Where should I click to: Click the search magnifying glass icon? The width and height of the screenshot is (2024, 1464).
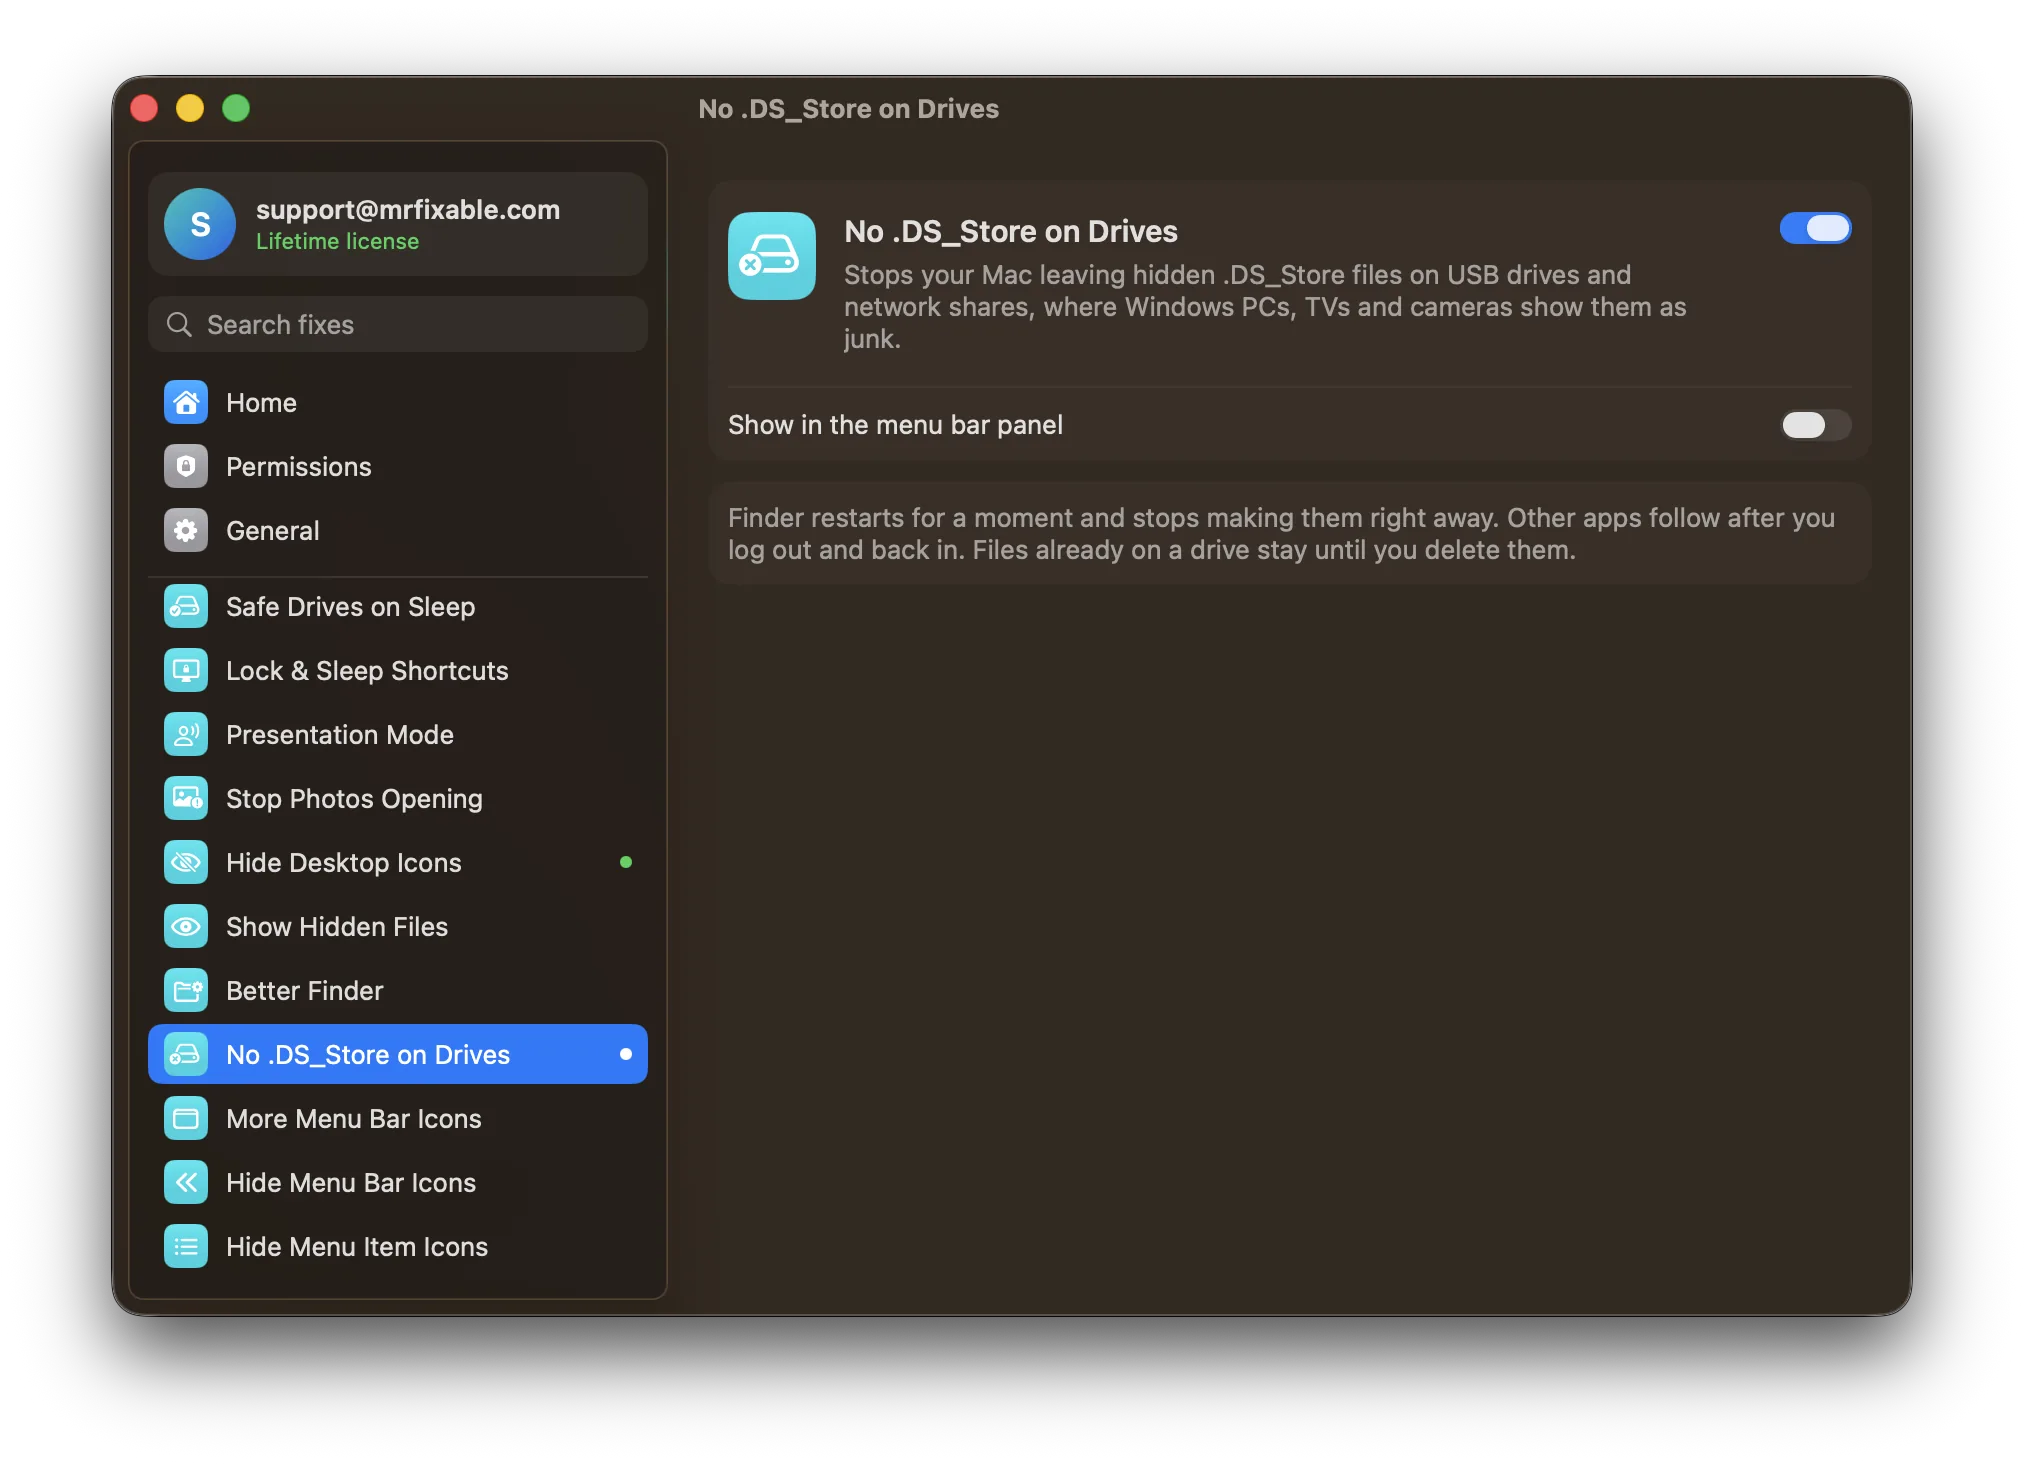click(179, 324)
